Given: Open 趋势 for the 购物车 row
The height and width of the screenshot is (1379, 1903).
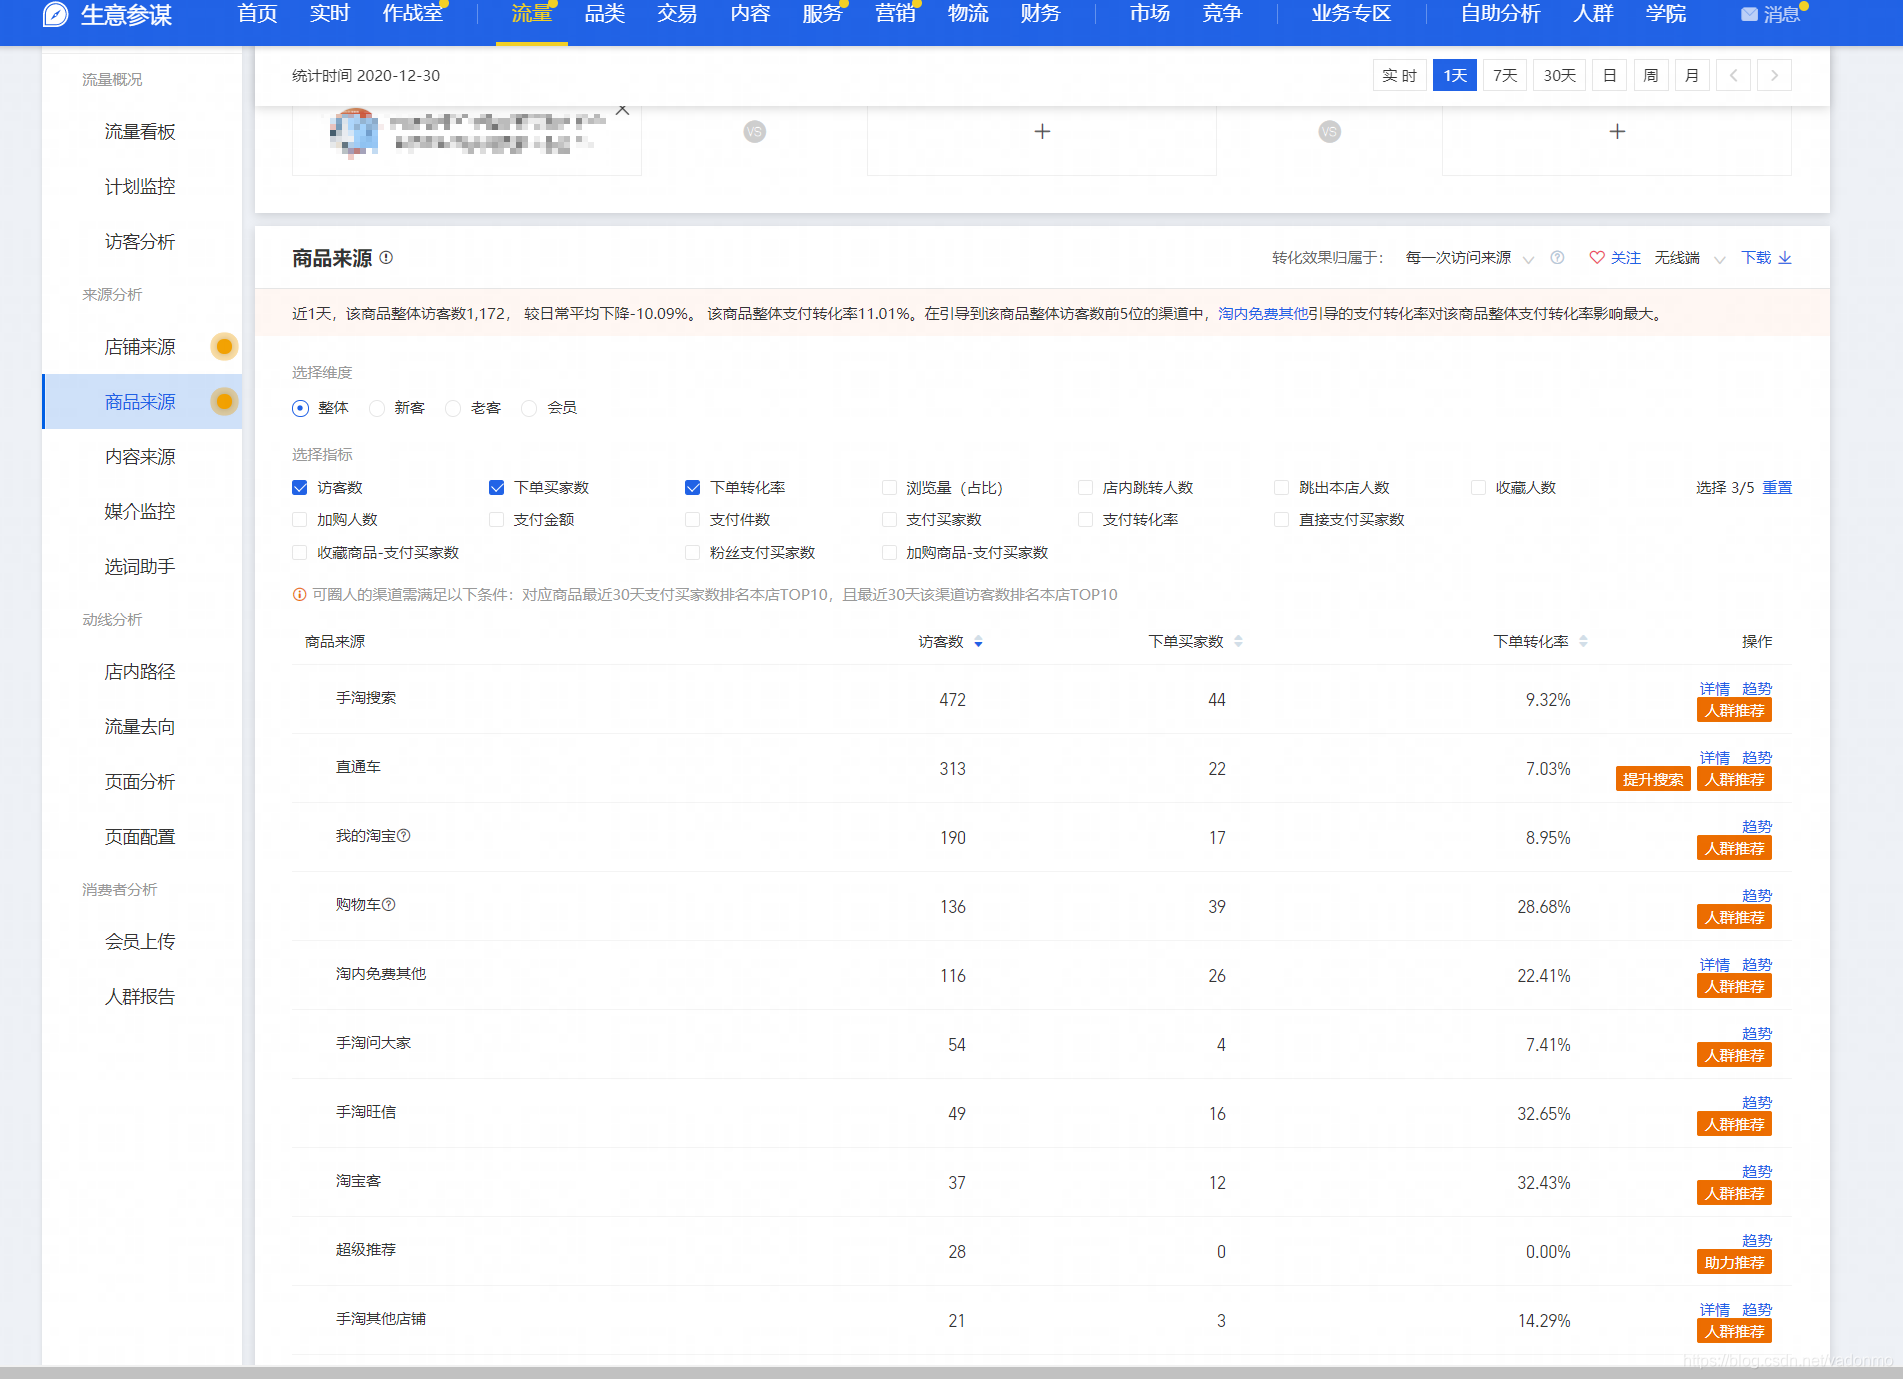Looking at the screenshot, I should pyautogui.click(x=1756, y=895).
